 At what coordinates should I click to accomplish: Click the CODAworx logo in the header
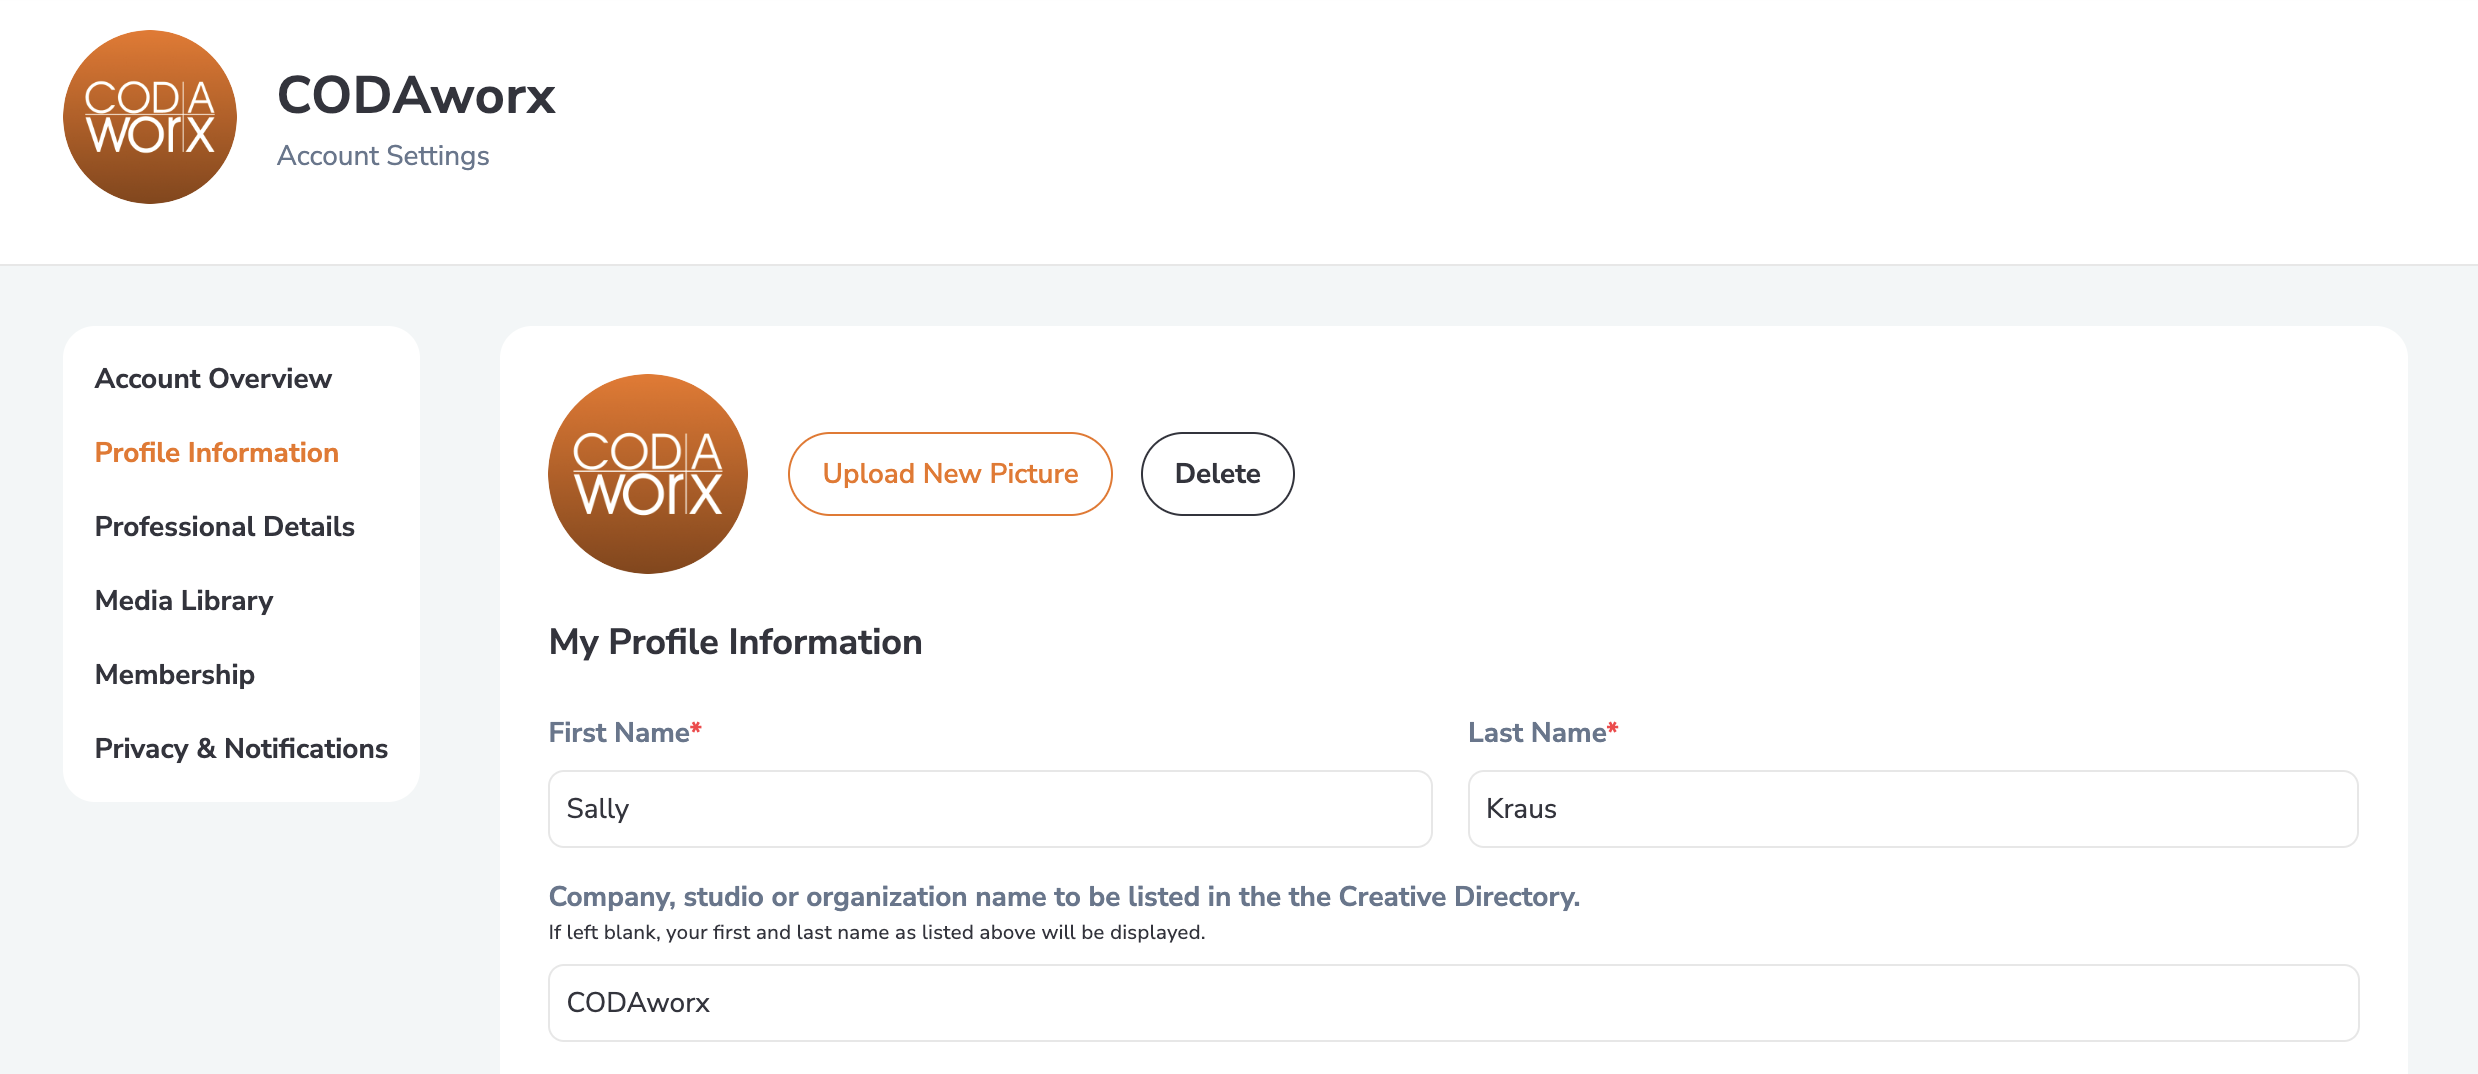tap(150, 117)
